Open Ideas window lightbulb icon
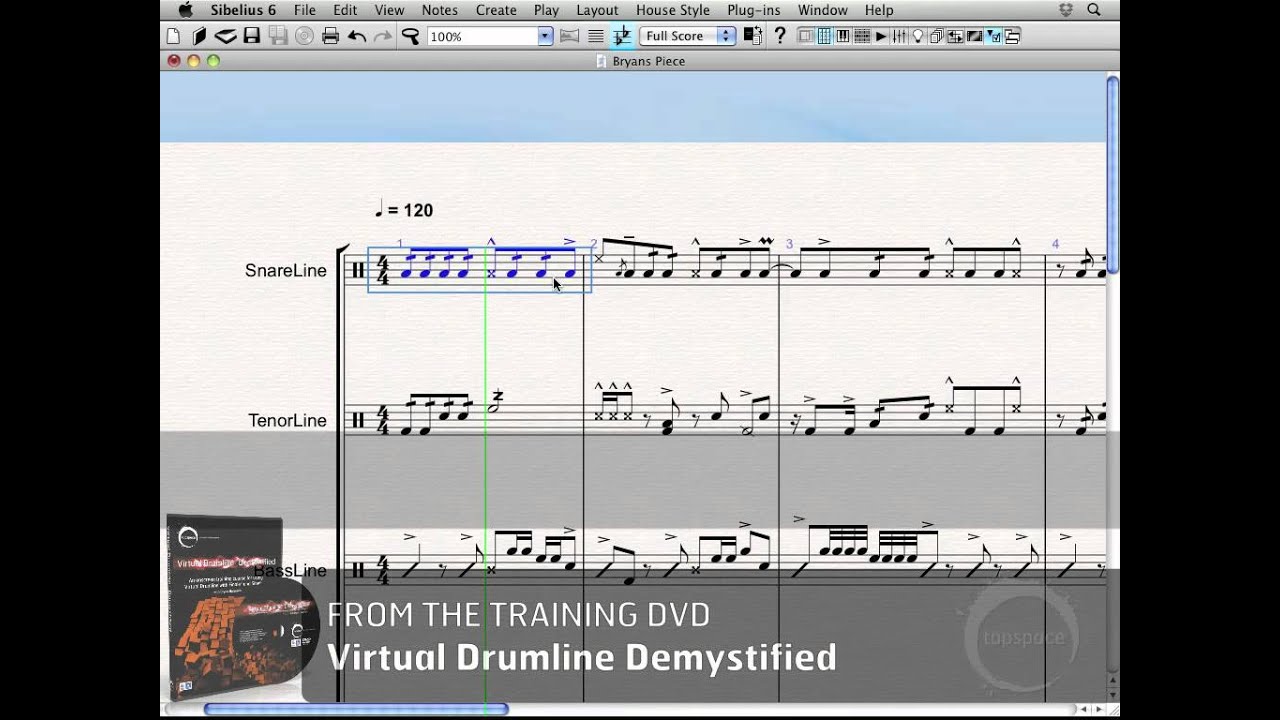 click(x=917, y=36)
